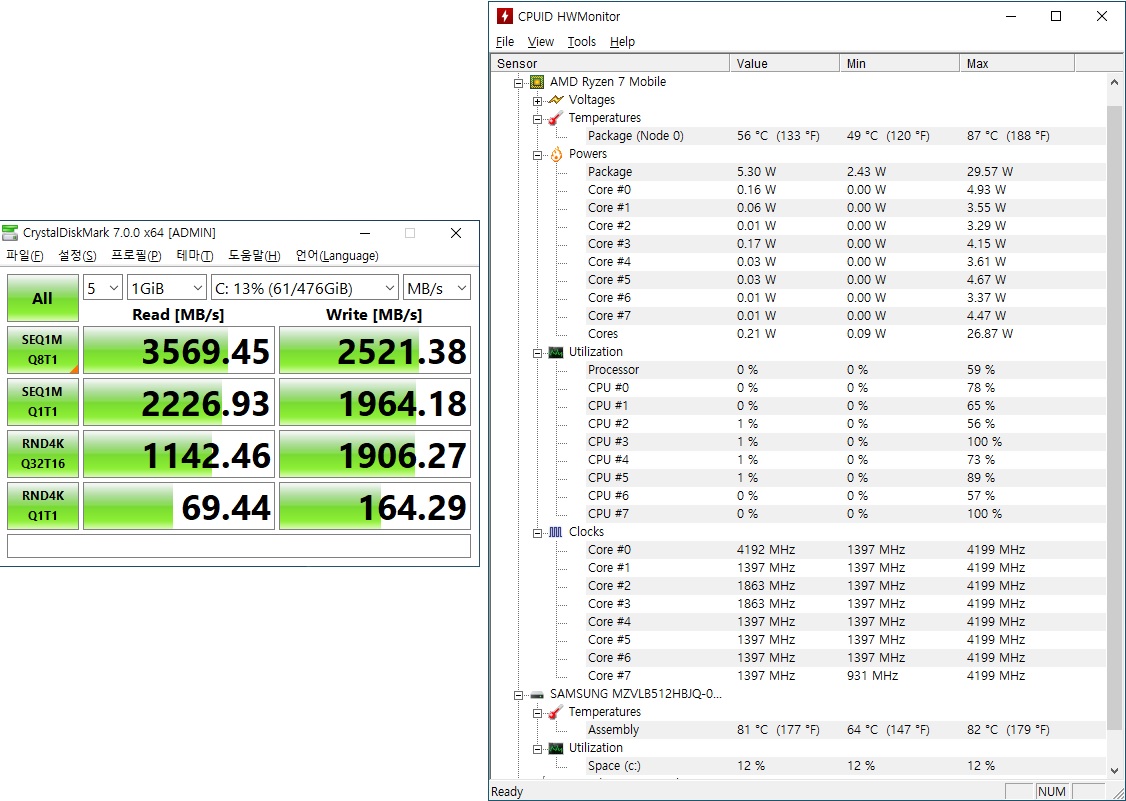The width and height of the screenshot is (1126, 801).
Task: Click the Value column header
Action: tap(785, 63)
